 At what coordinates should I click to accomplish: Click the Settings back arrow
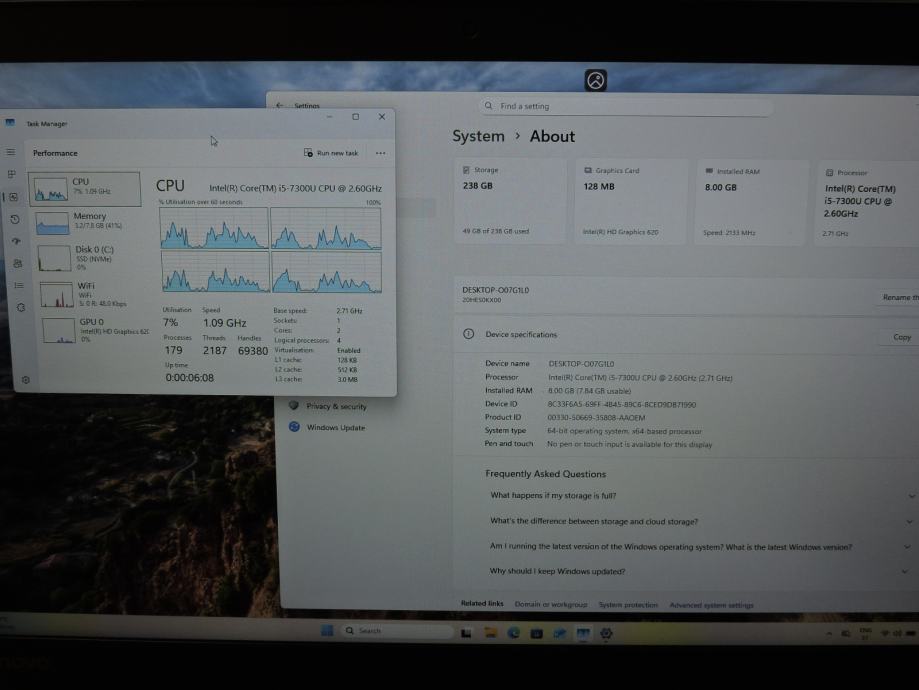(x=280, y=106)
